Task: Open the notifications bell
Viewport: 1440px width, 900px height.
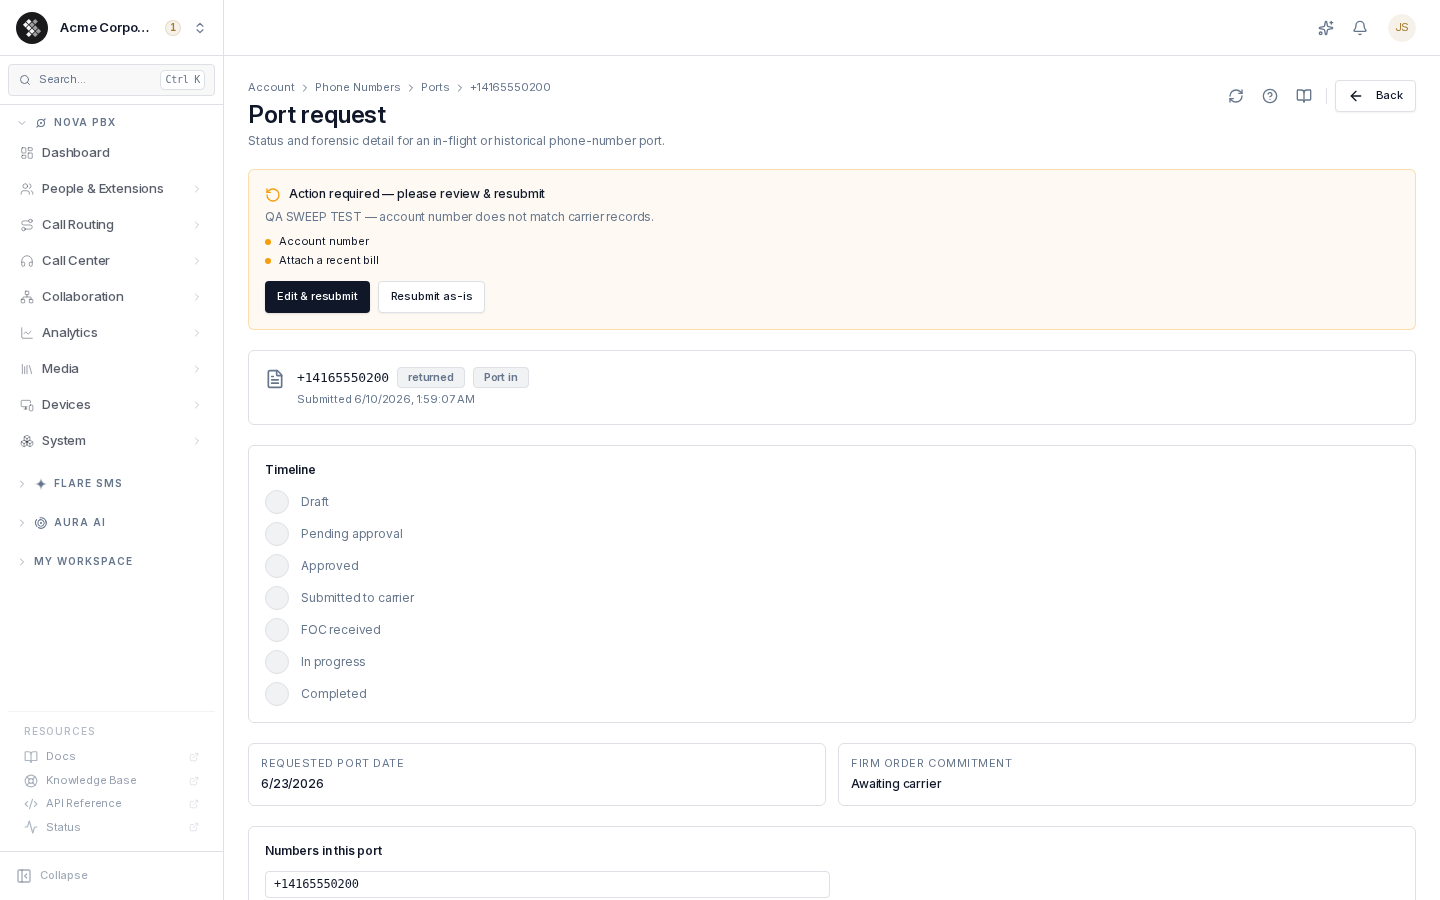Action: [x=1360, y=28]
